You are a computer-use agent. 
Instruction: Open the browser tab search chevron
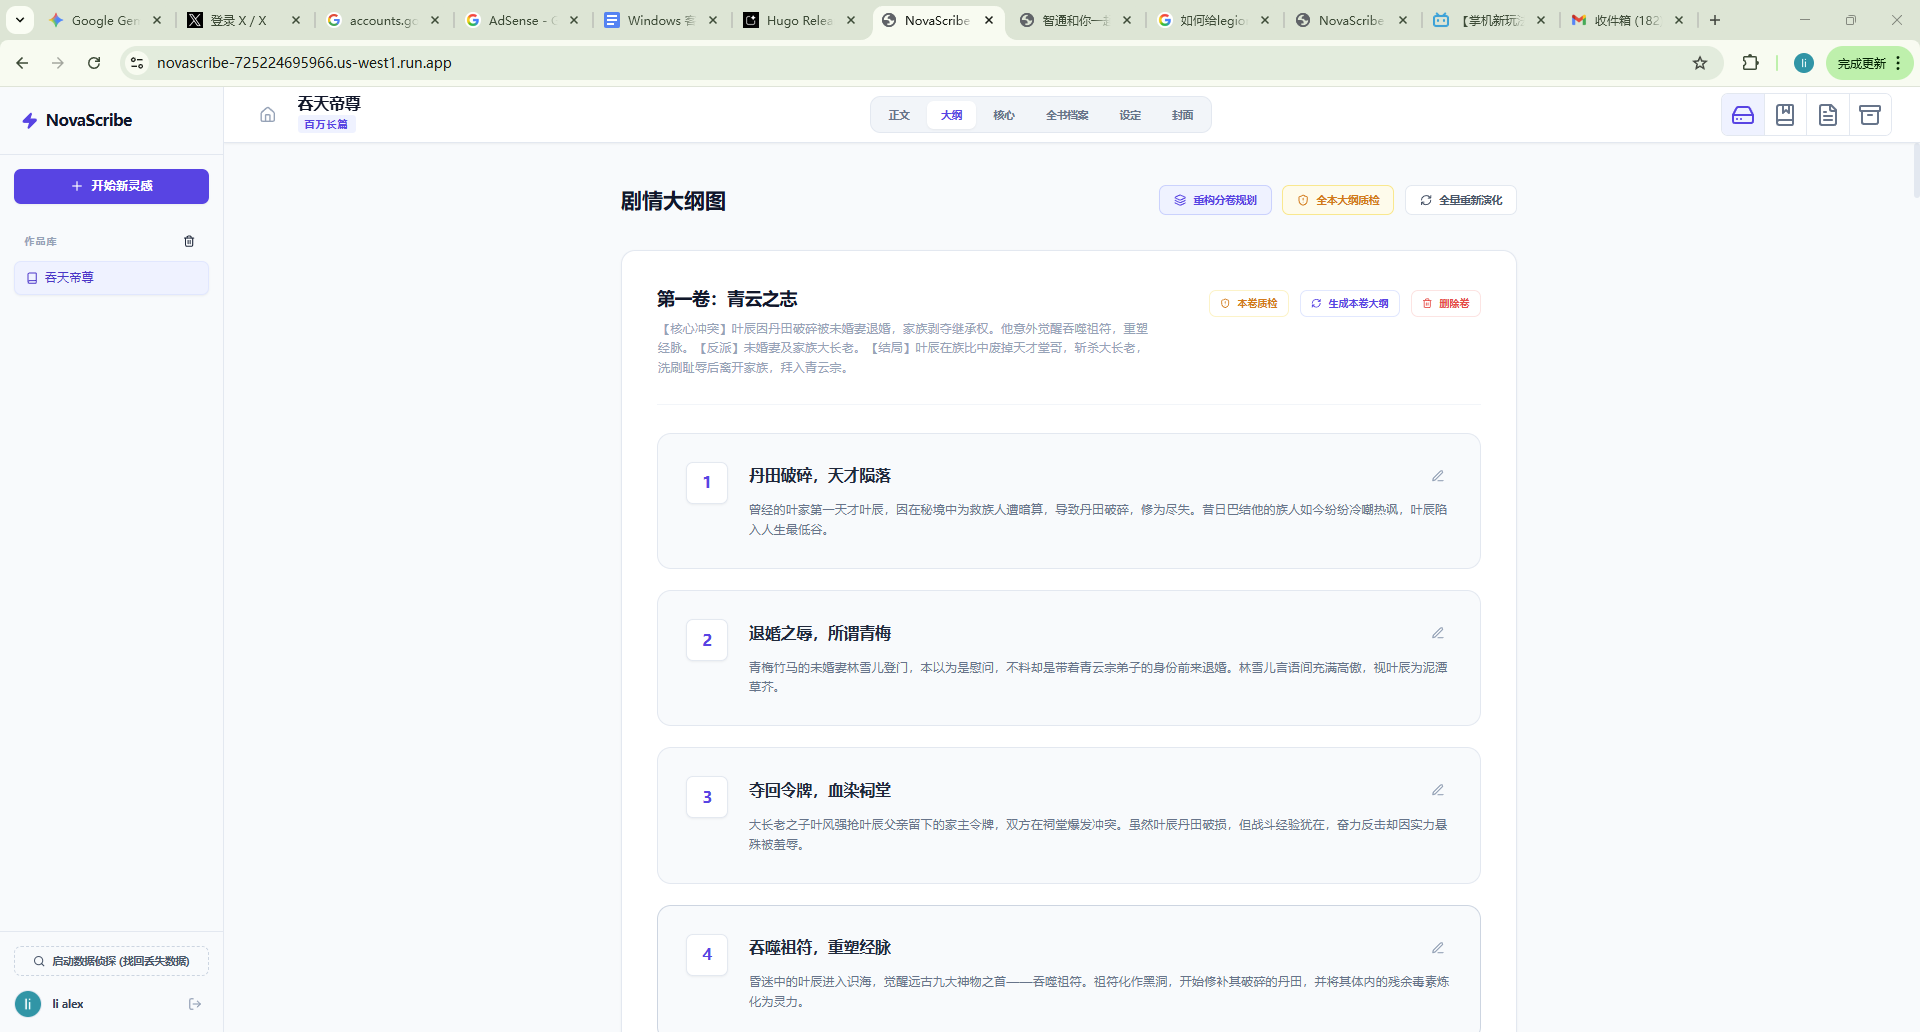19,19
